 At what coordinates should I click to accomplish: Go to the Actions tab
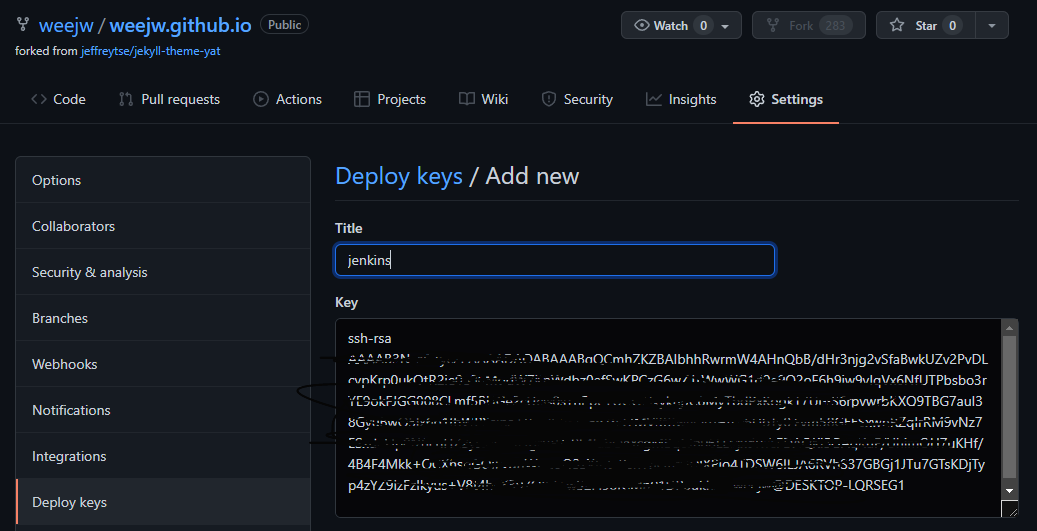(x=287, y=99)
